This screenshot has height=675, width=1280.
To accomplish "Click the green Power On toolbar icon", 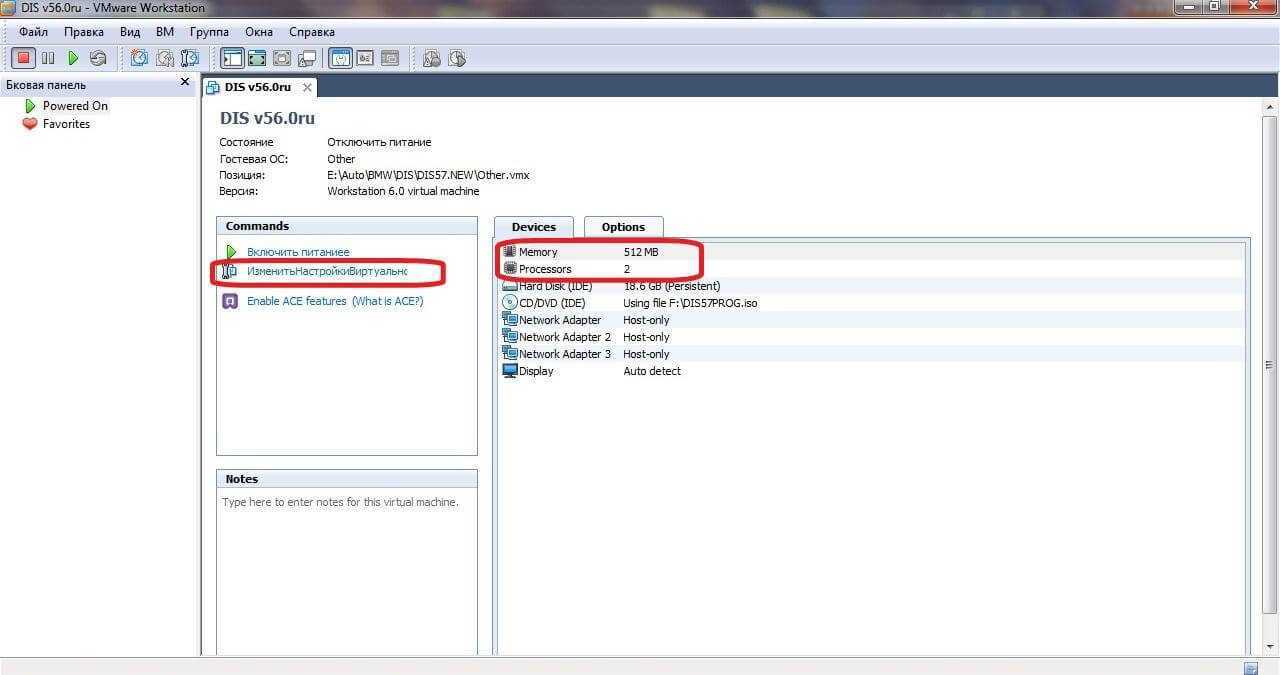I will pos(73,59).
